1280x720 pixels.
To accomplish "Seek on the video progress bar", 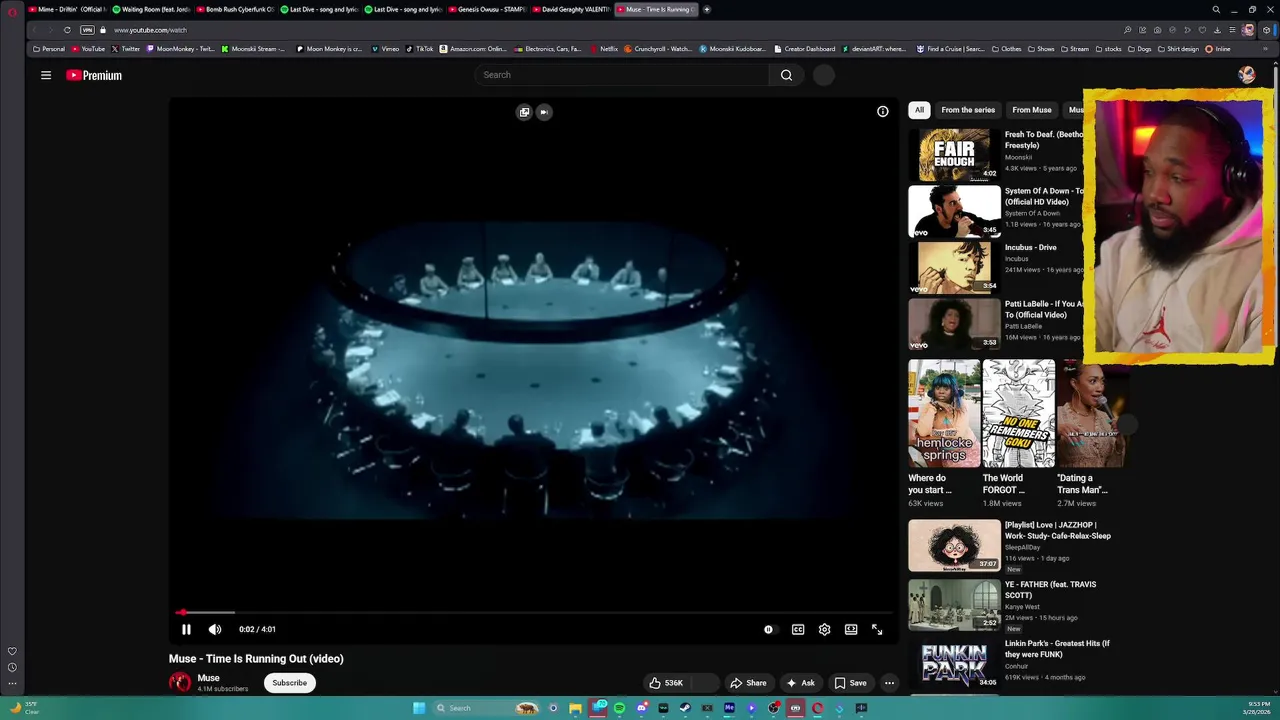I will click(x=535, y=612).
